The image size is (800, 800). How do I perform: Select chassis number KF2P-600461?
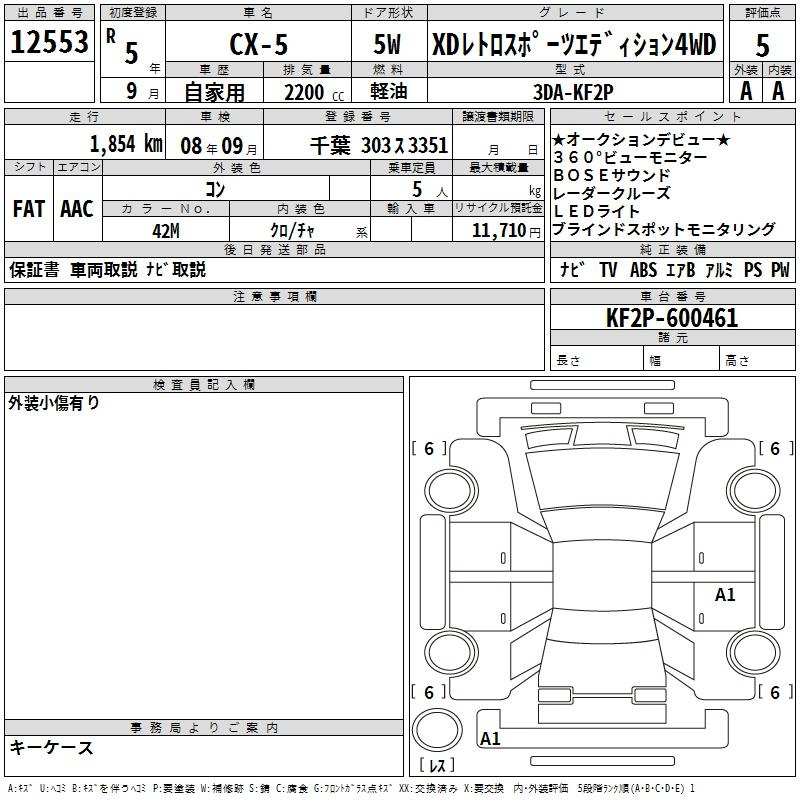[672, 317]
